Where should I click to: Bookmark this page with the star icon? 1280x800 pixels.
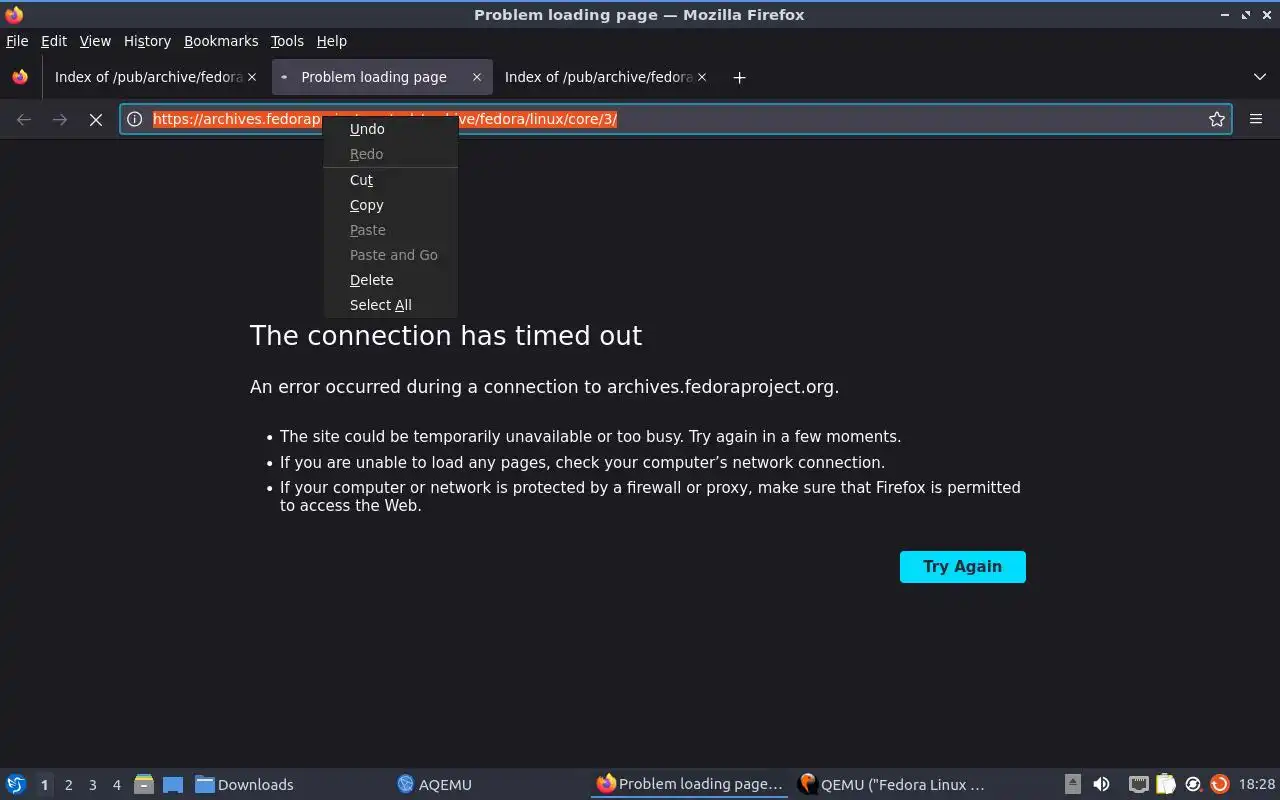pyautogui.click(x=1217, y=119)
